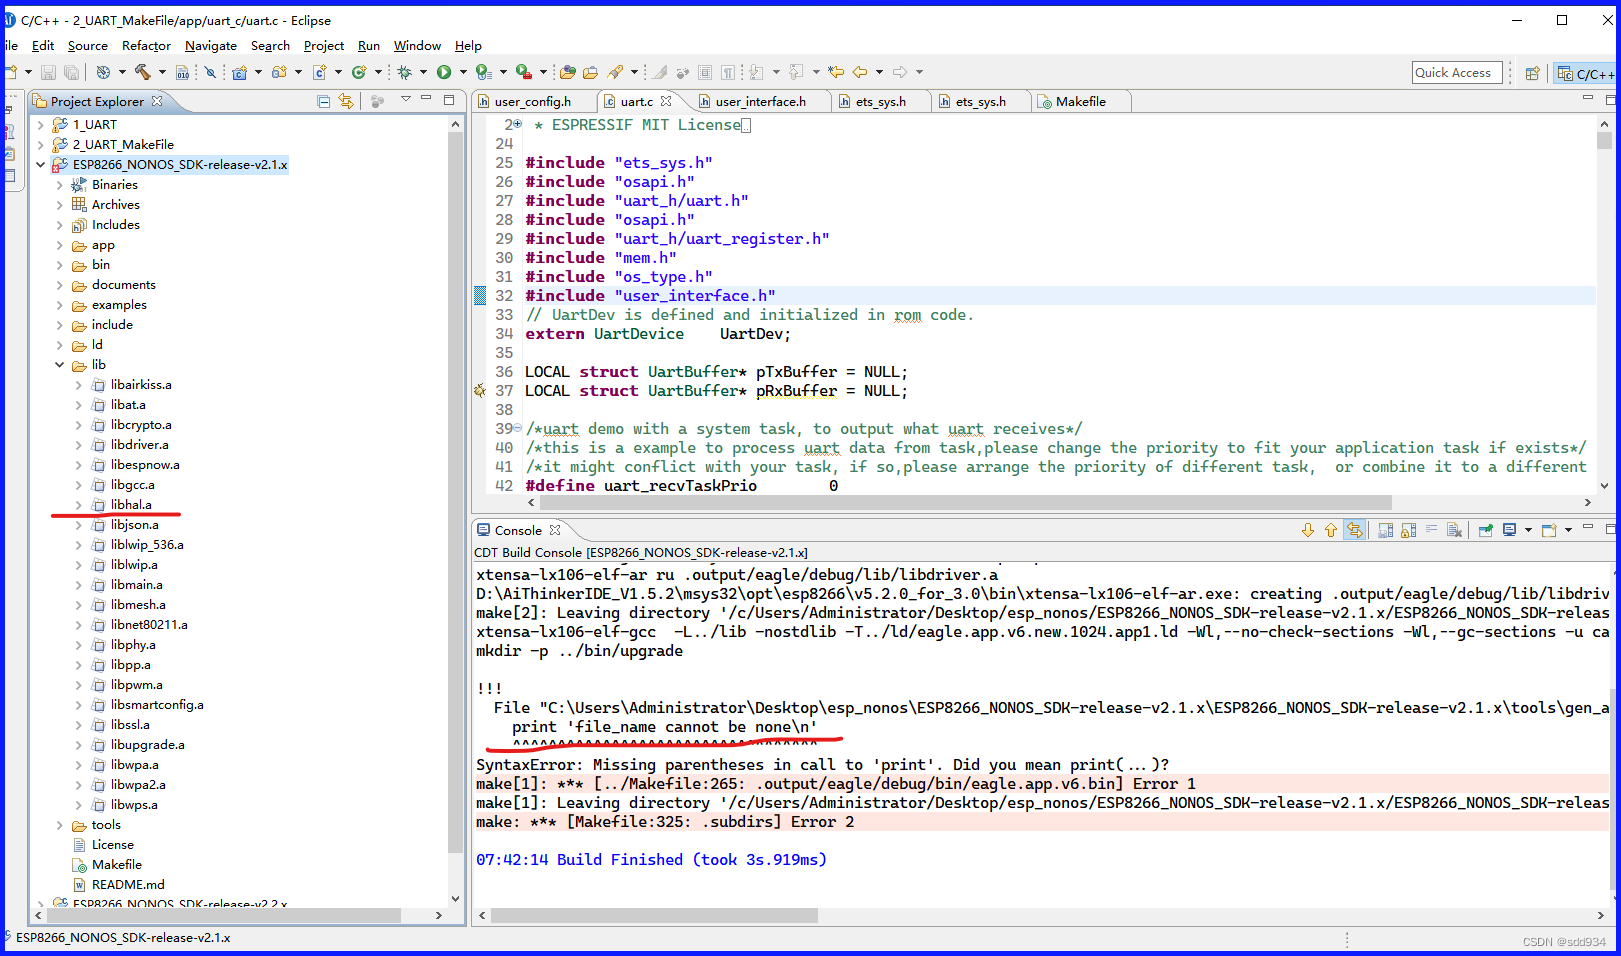Open the Project menu
The width and height of the screenshot is (1621, 956).
pyautogui.click(x=324, y=46)
